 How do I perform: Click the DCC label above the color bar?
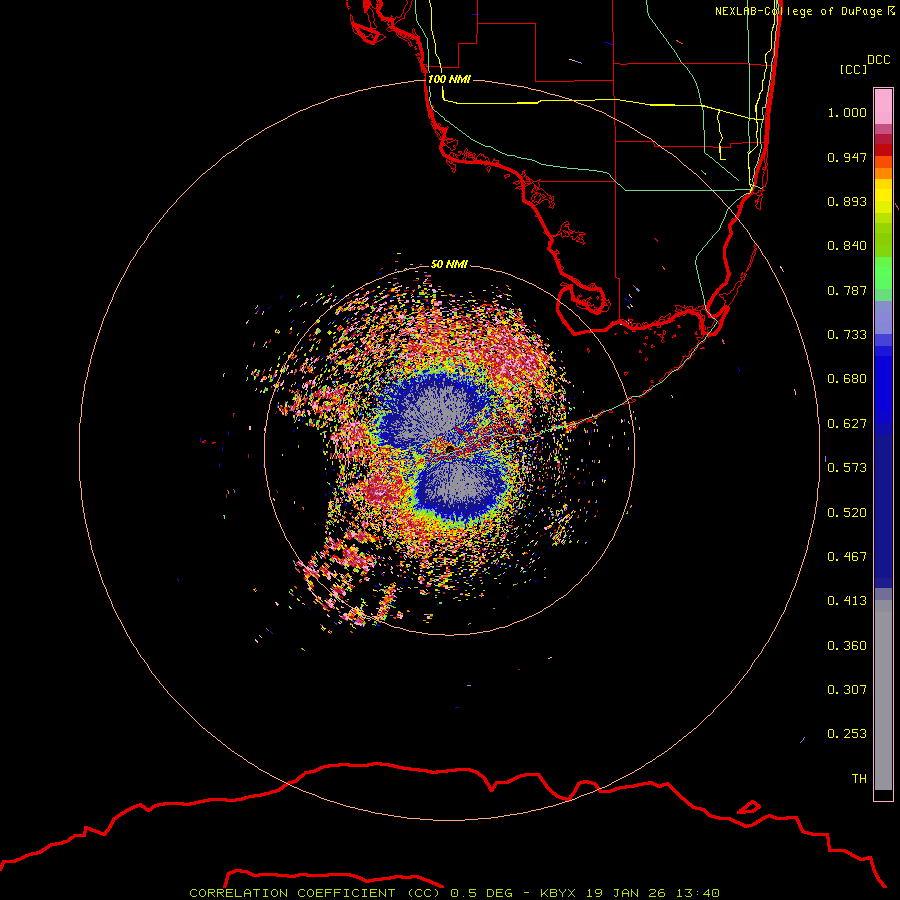coord(878,60)
